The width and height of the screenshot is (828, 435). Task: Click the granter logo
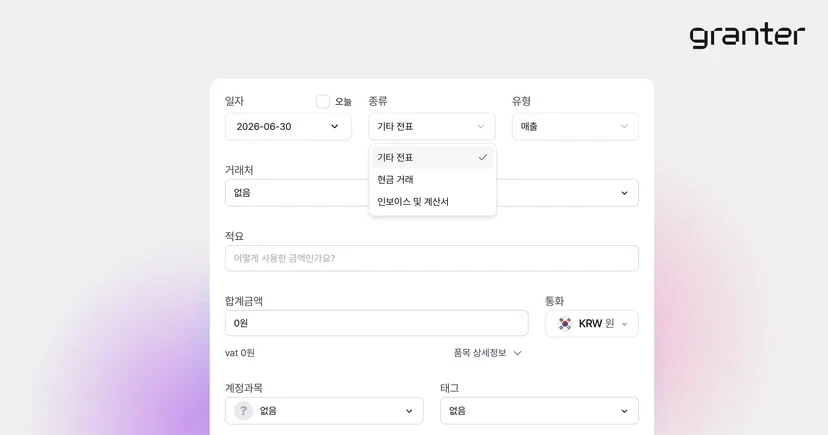pos(747,36)
